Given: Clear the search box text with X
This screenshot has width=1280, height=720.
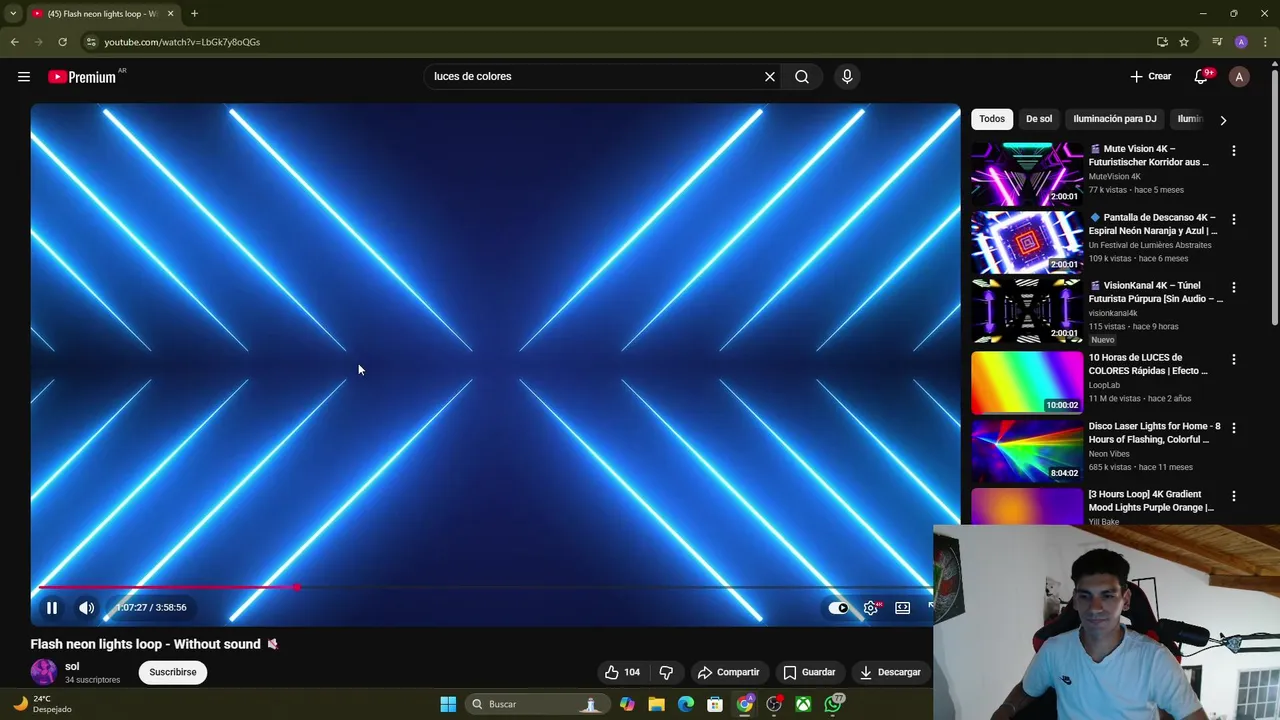Looking at the screenshot, I should point(770,76).
